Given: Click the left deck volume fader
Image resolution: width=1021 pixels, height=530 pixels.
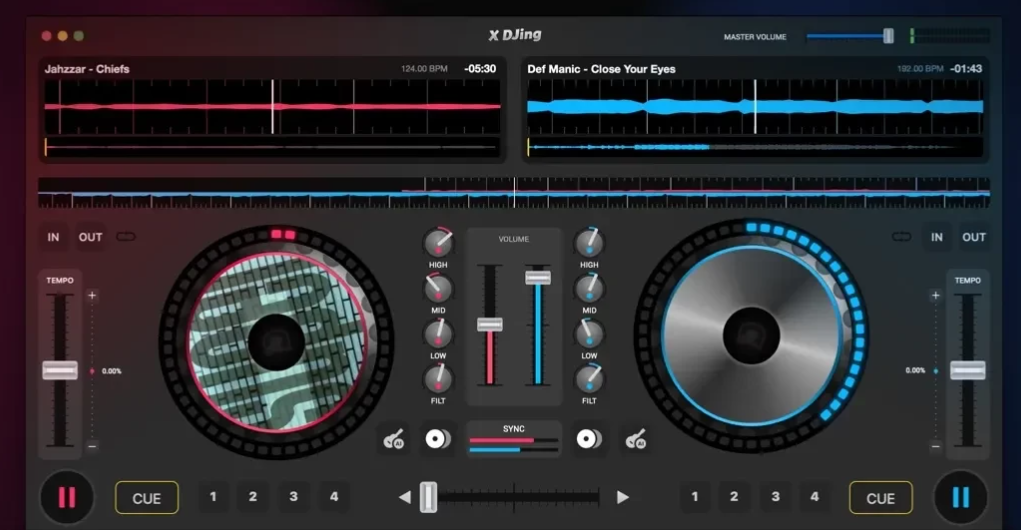Looking at the screenshot, I should [x=490, y=324].
